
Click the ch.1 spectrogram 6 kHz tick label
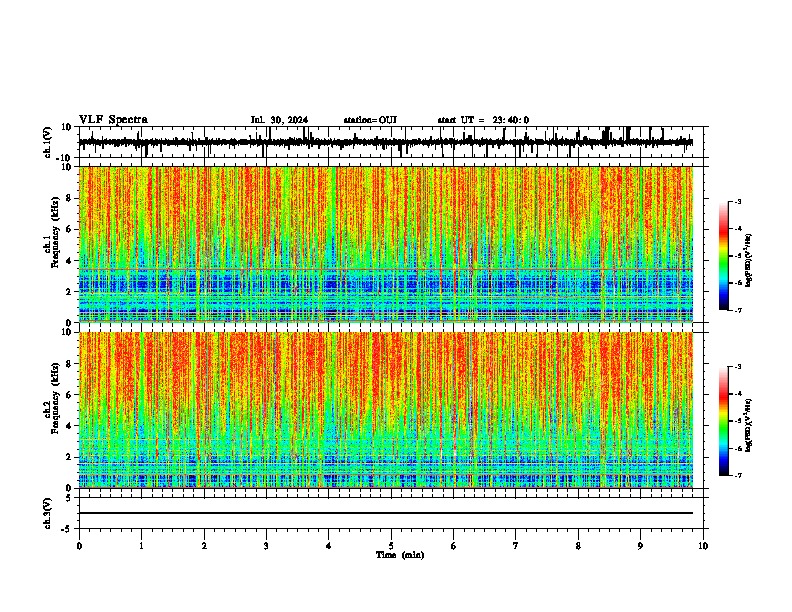70,229
